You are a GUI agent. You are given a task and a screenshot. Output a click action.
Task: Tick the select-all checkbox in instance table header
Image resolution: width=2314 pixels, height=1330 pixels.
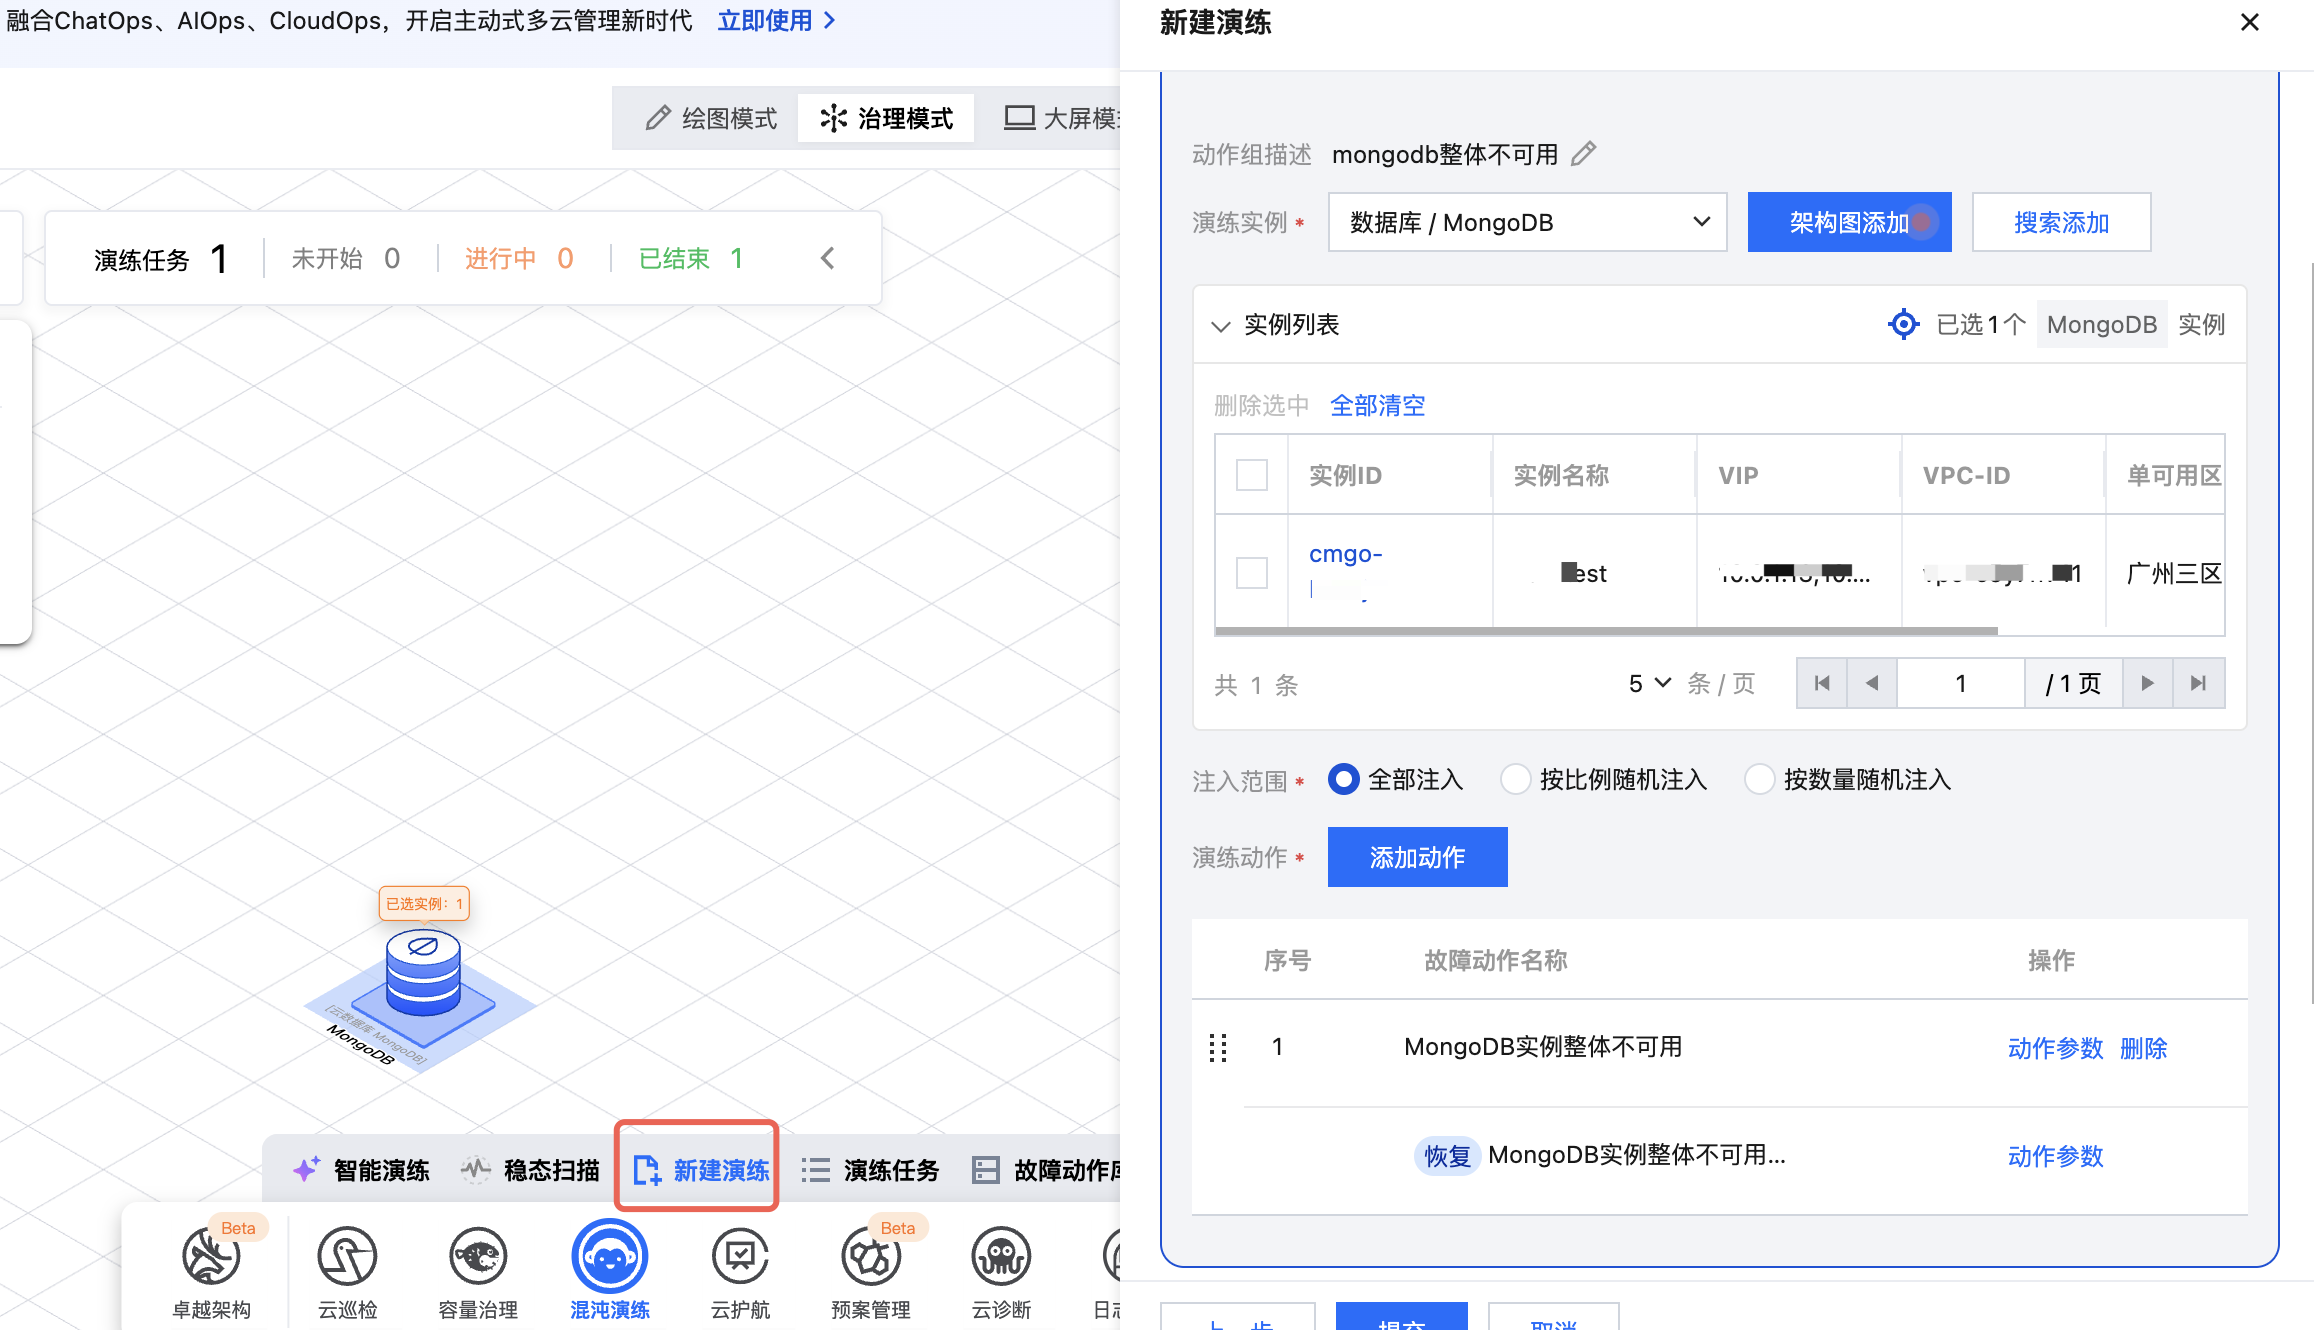(x=1252, y=475)
